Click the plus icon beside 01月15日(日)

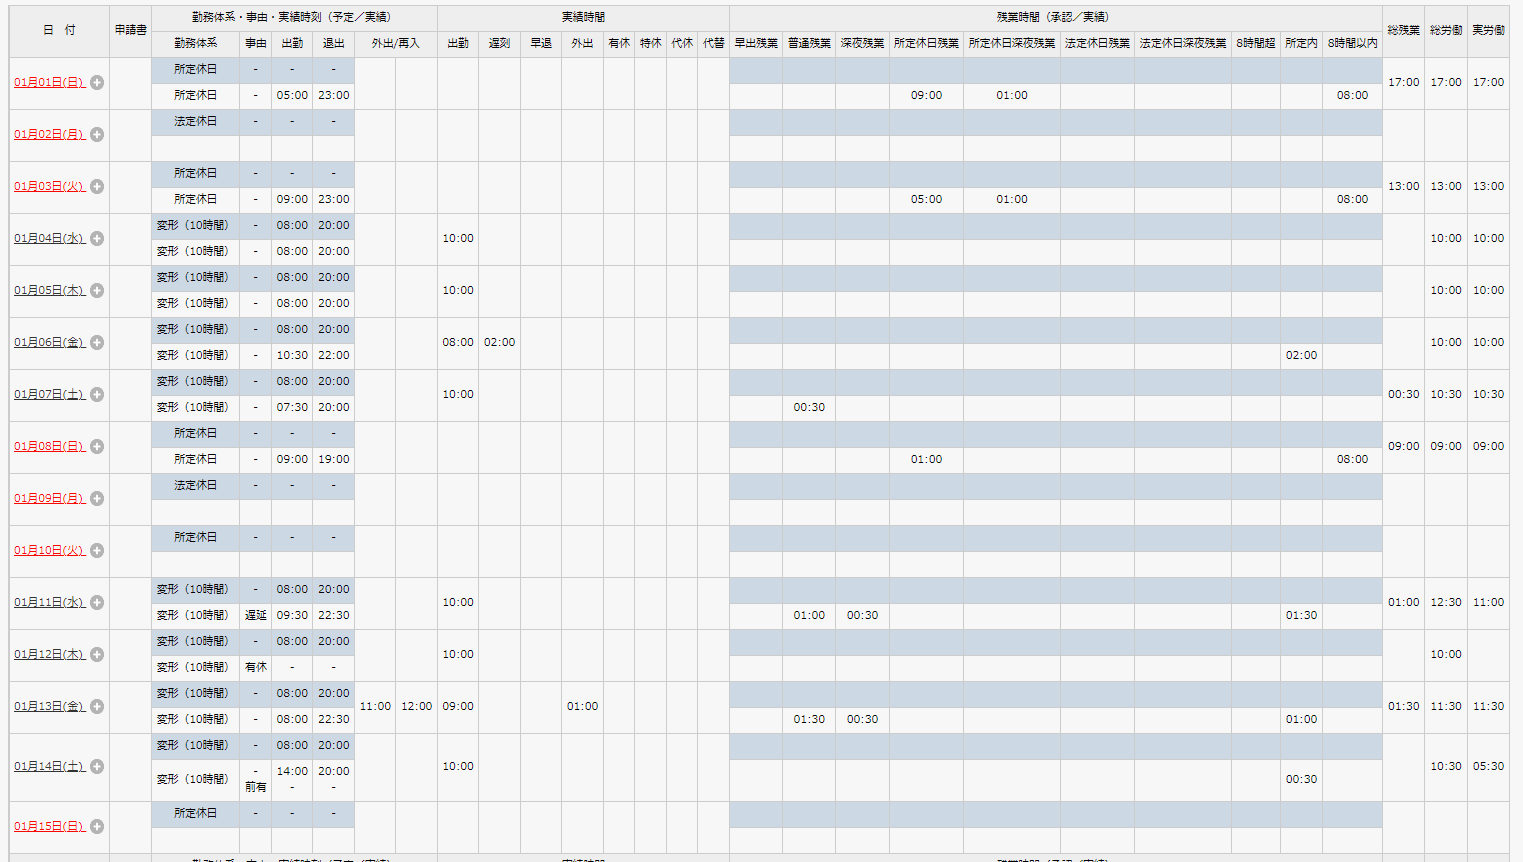[97, 827]
